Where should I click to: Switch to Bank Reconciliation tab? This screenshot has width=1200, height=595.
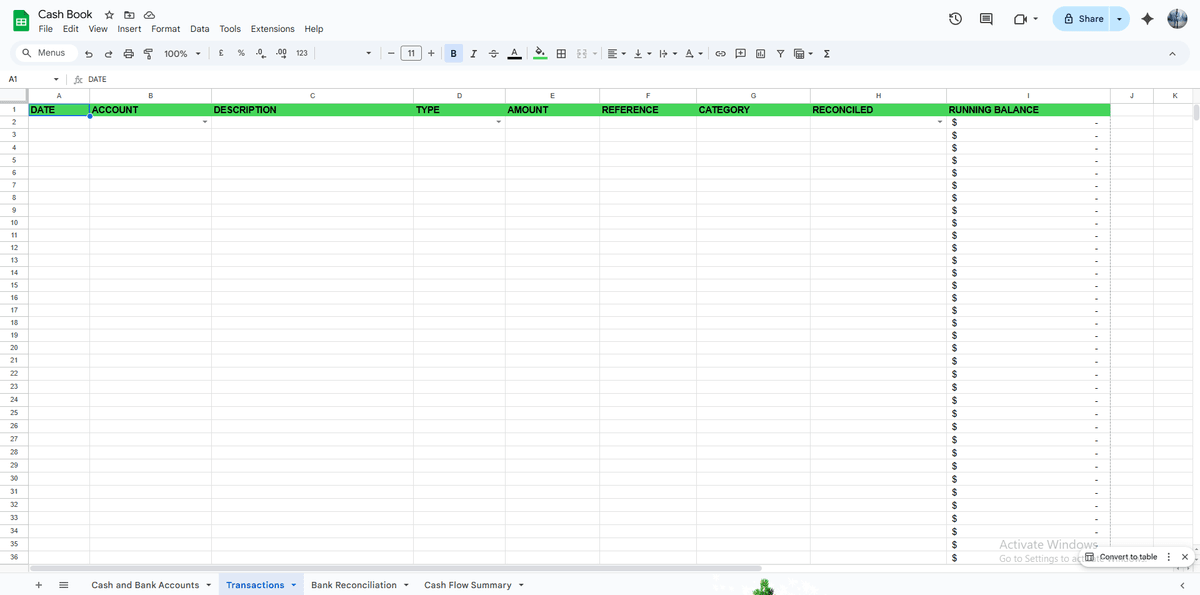click(x=354, y=585)
